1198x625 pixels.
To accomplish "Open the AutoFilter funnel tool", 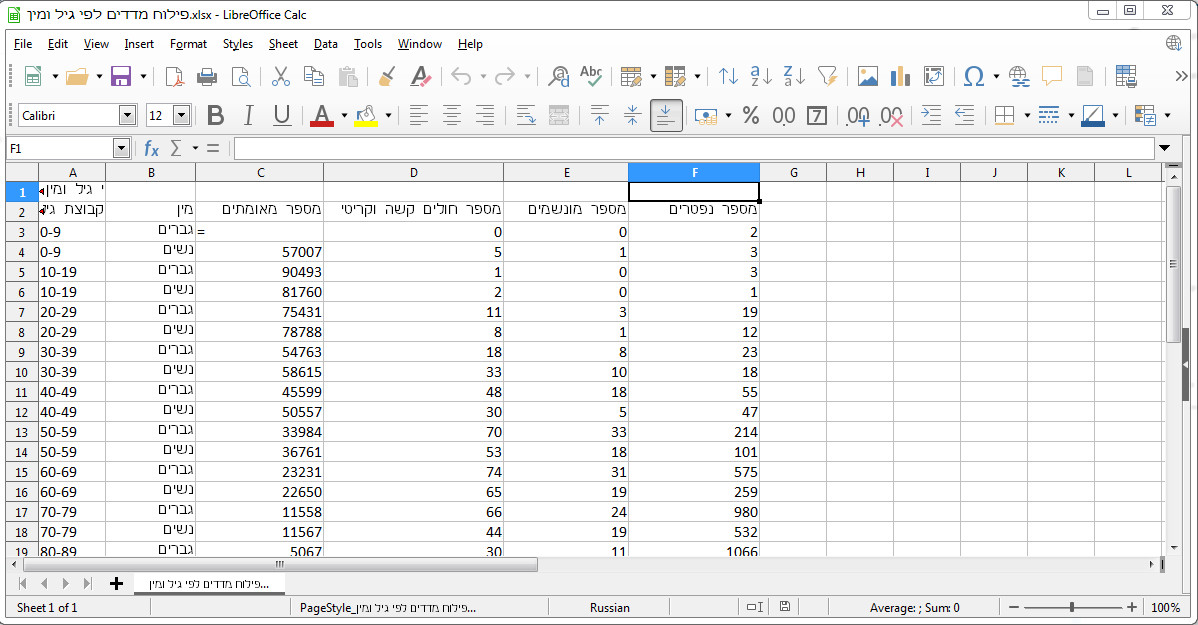I will click(827, 76).
